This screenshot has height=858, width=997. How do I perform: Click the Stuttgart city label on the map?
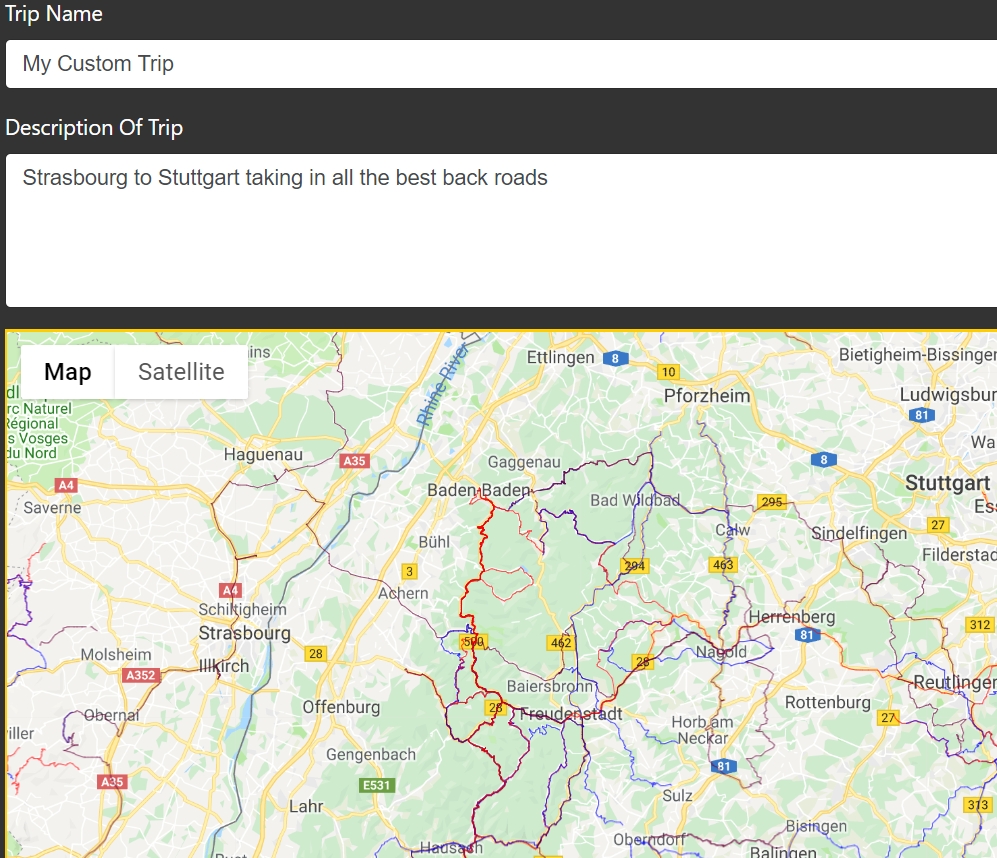click(947, 484)
